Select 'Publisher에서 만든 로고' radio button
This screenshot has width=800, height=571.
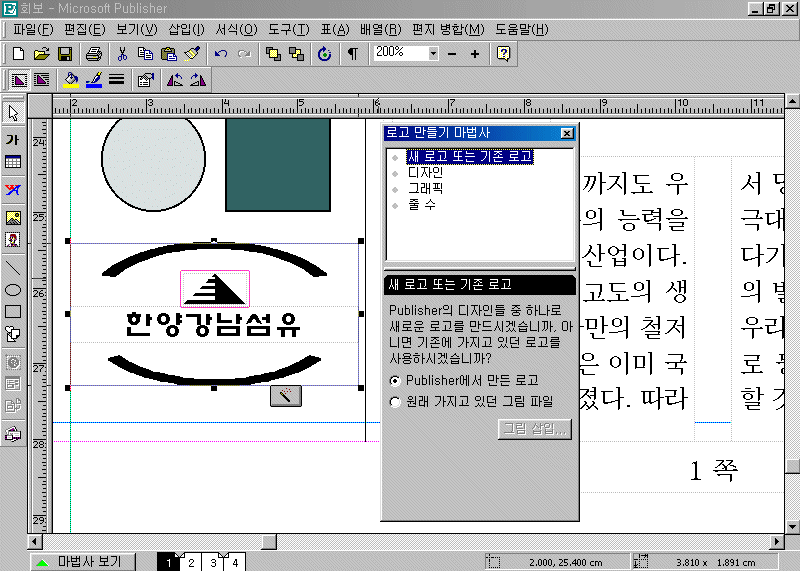tap(396, 380)
